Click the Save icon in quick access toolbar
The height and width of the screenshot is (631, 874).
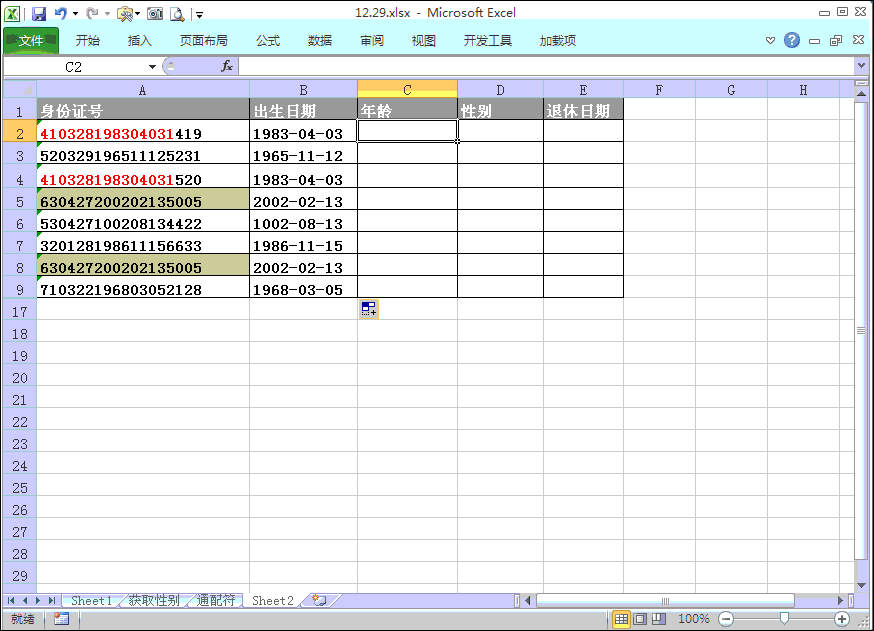tap(38, 13)
